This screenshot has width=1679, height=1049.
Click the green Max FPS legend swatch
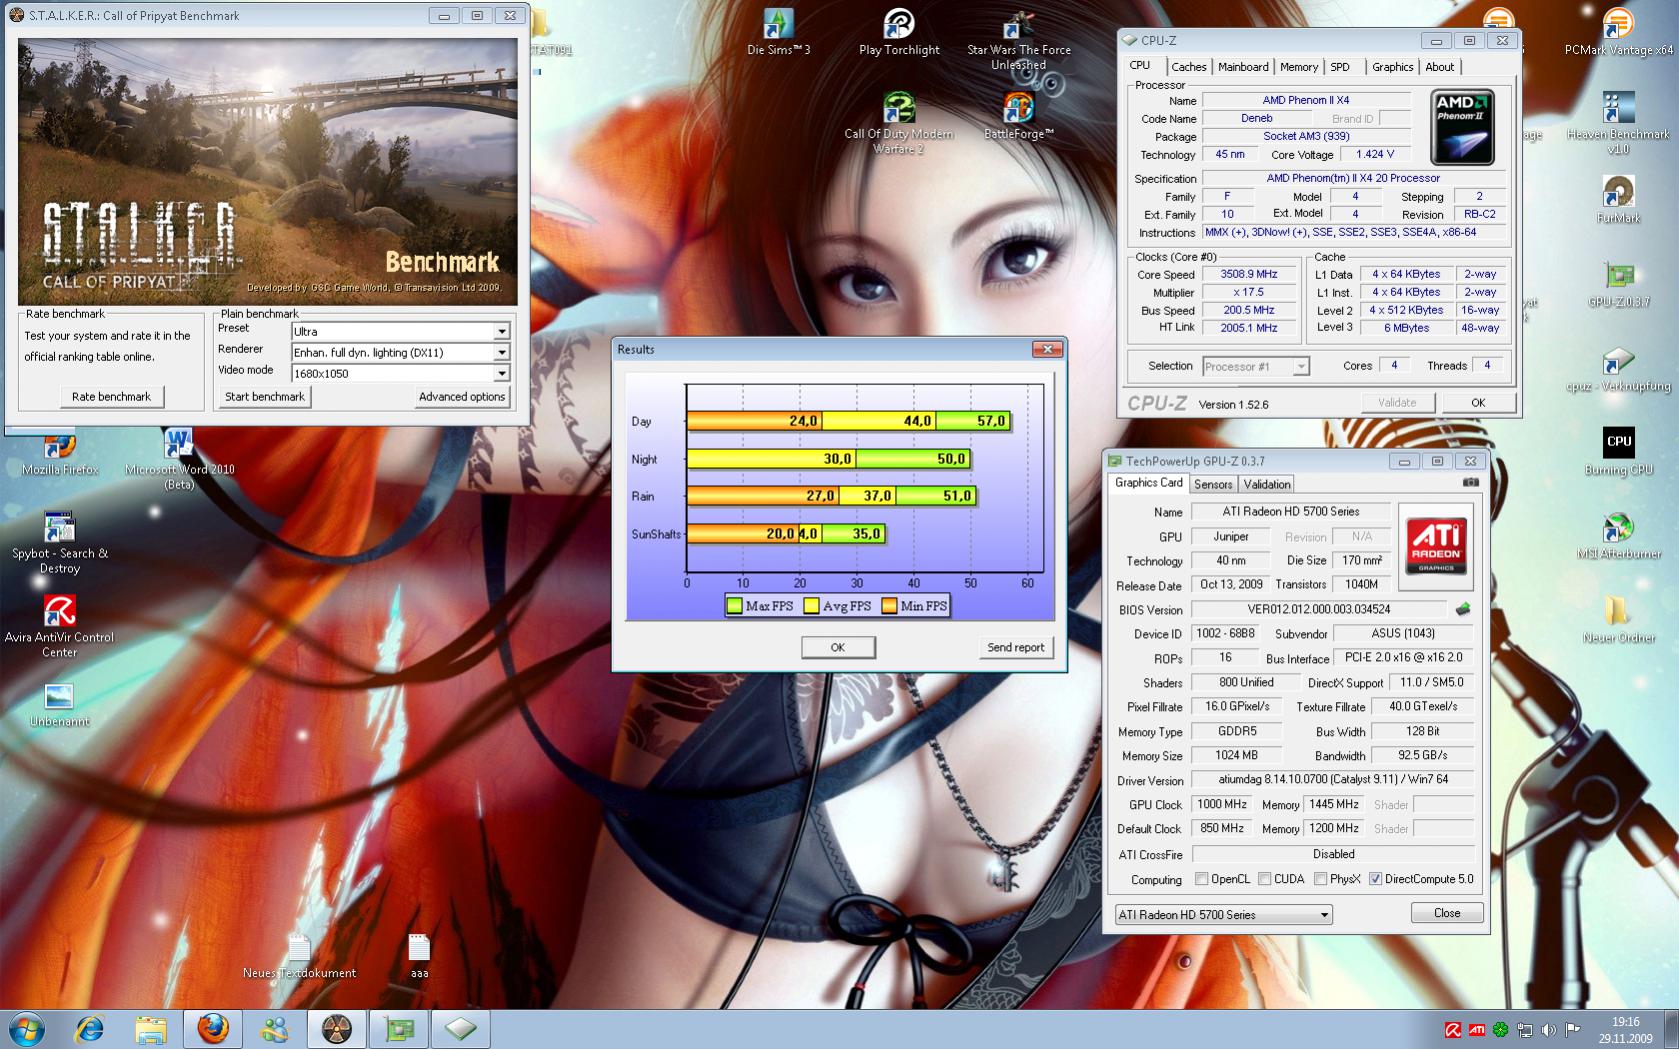coord(735,605)
